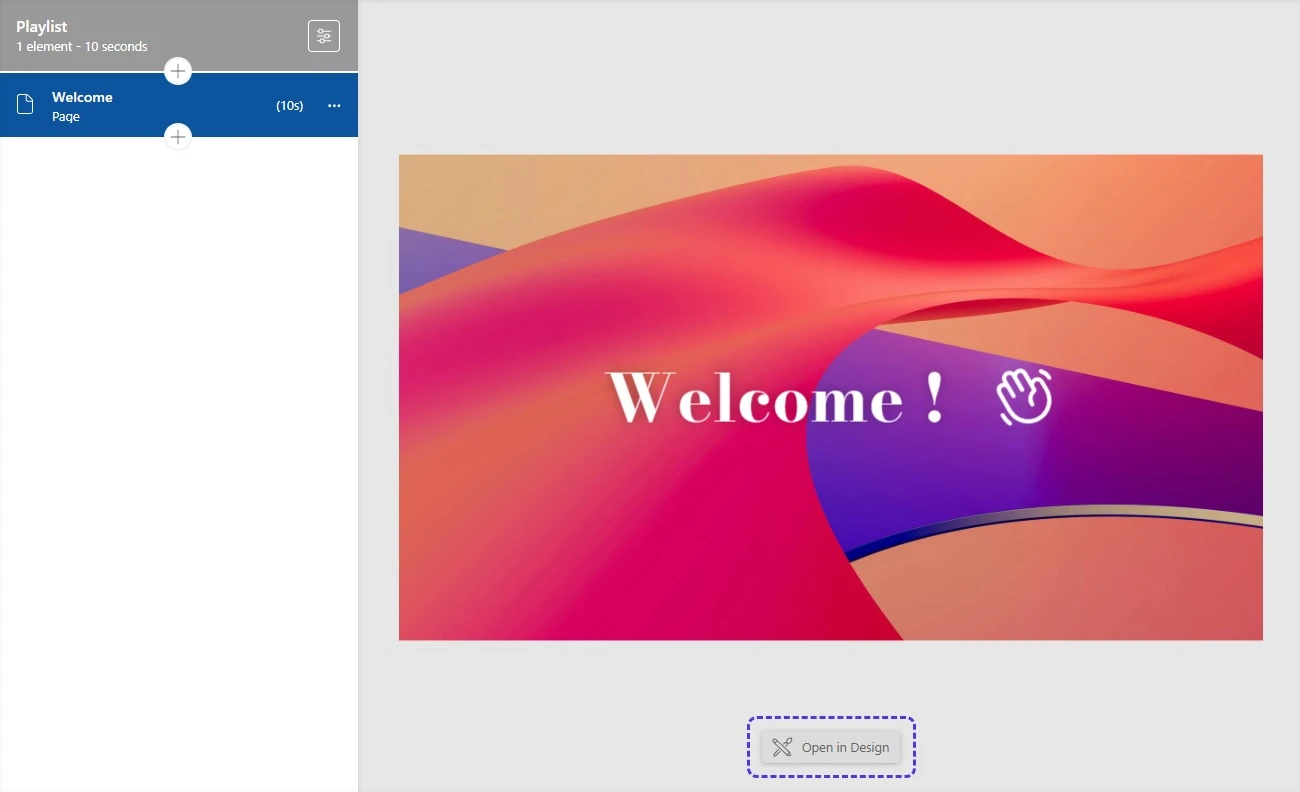The image size is (1300, 792).
Task: Select the Welcome page in the playlist
Action: pyautogui.click(x=120, y=105)
